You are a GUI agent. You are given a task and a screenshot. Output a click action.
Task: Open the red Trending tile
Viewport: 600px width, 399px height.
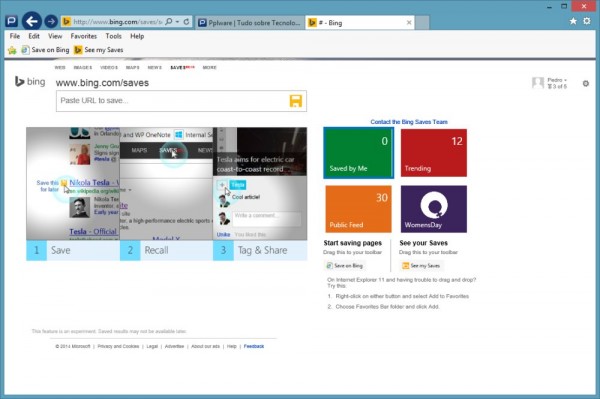click(434, 153)
